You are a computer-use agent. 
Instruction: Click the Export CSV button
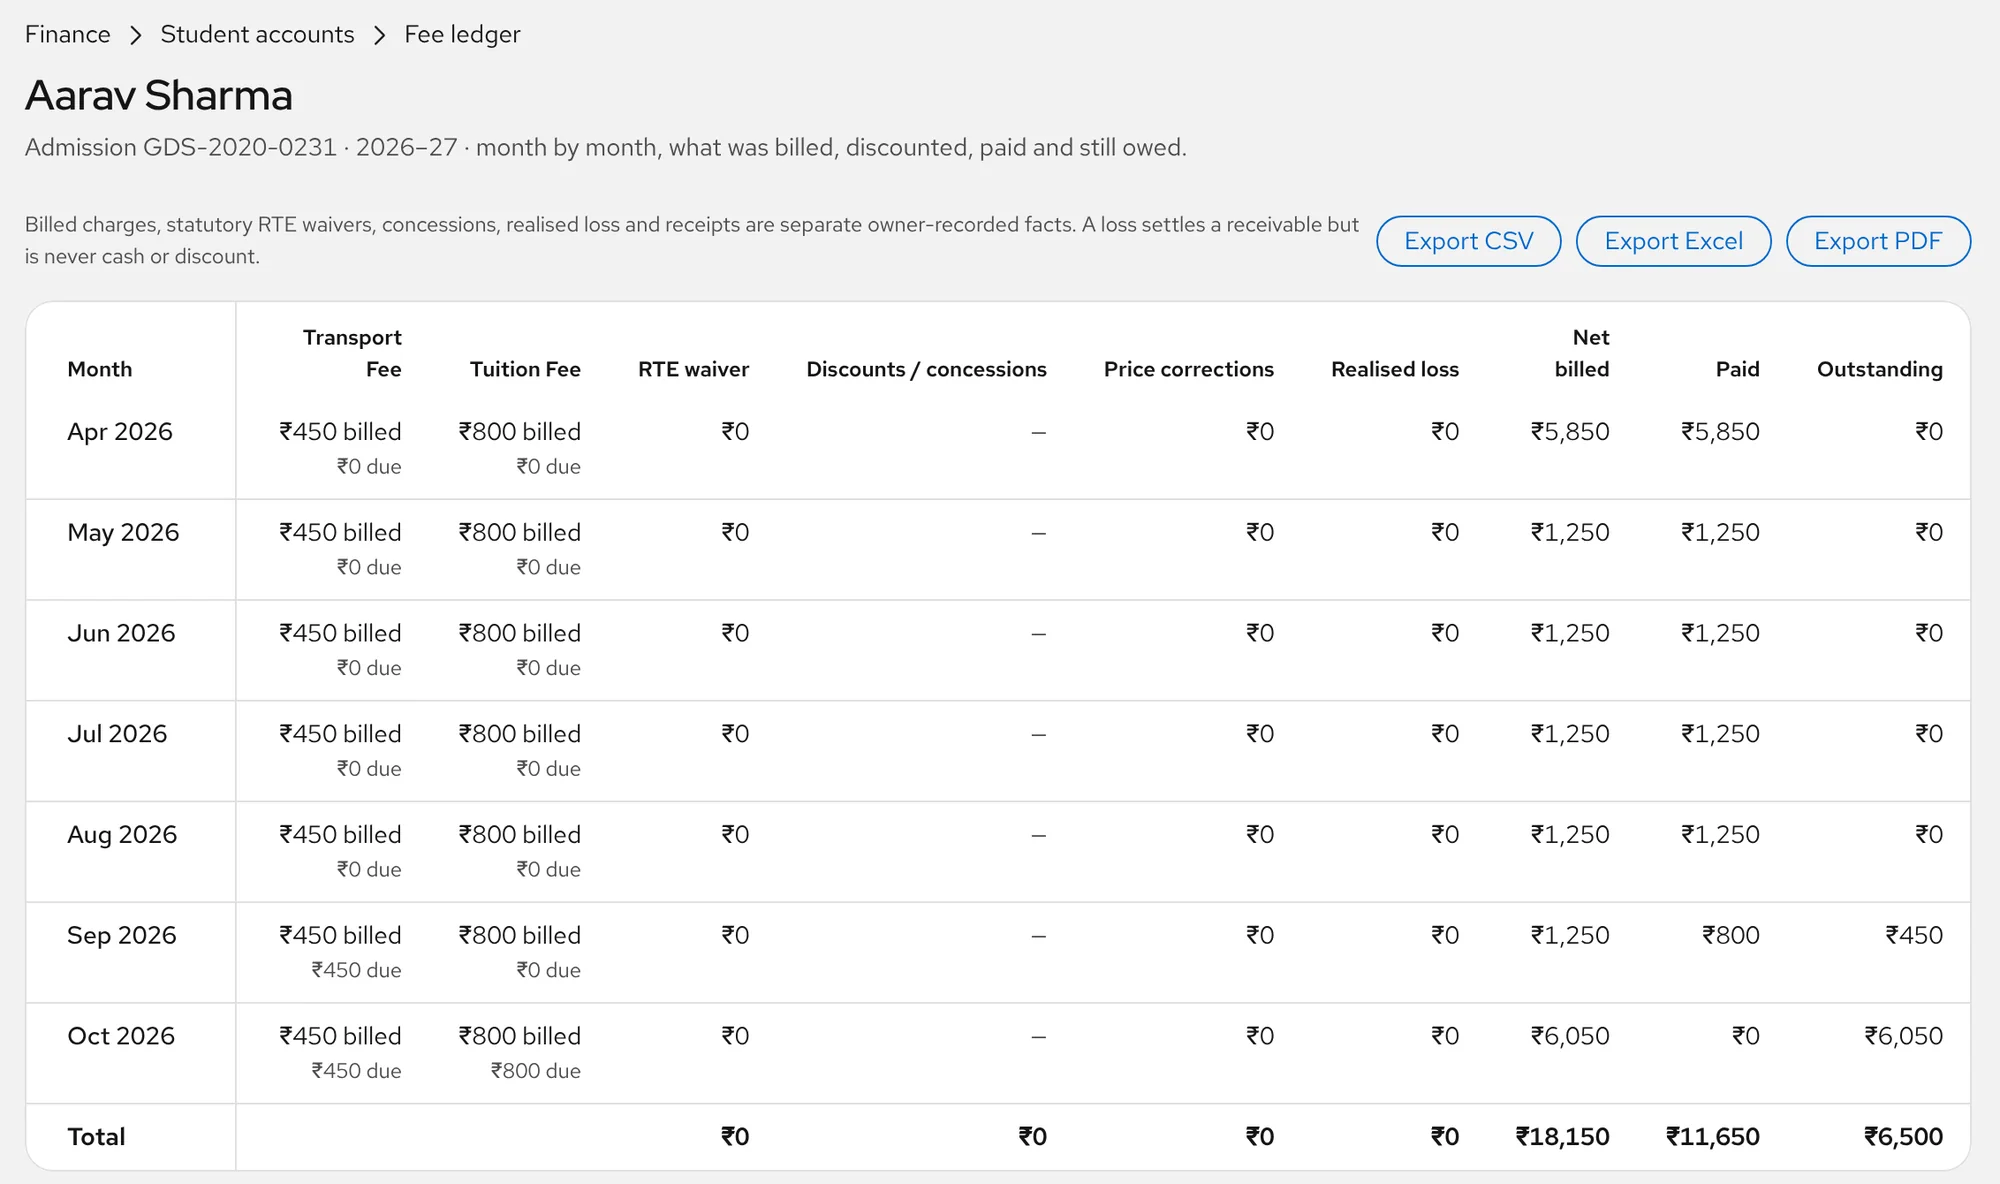pos(1468,241)
